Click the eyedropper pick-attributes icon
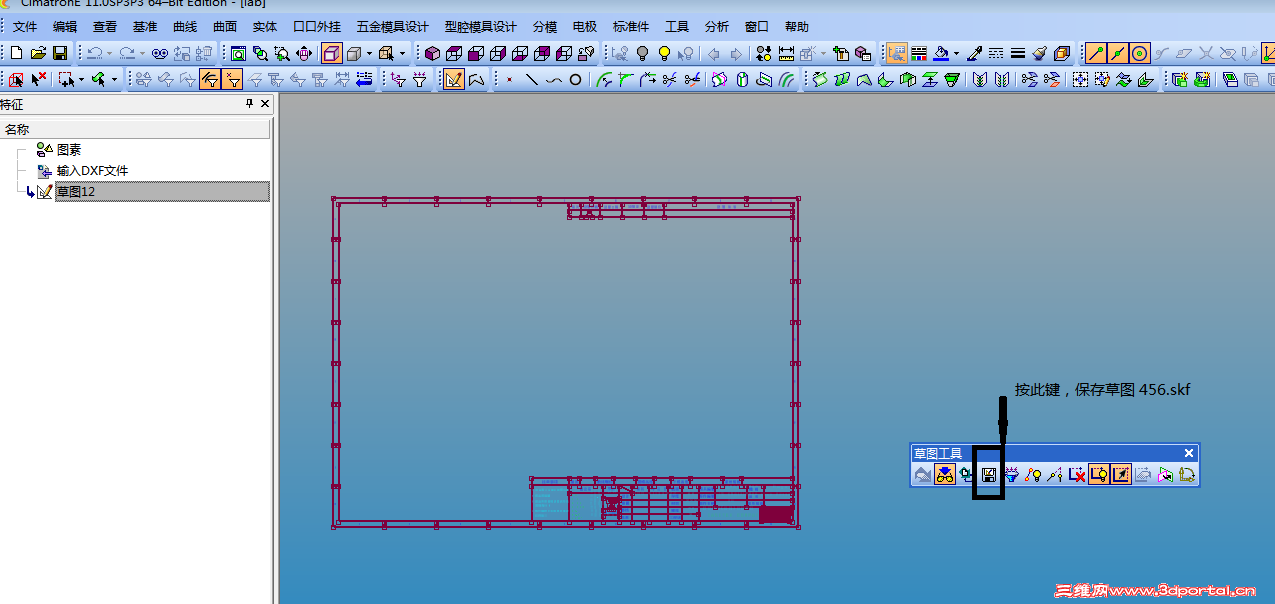 point(974,53)
